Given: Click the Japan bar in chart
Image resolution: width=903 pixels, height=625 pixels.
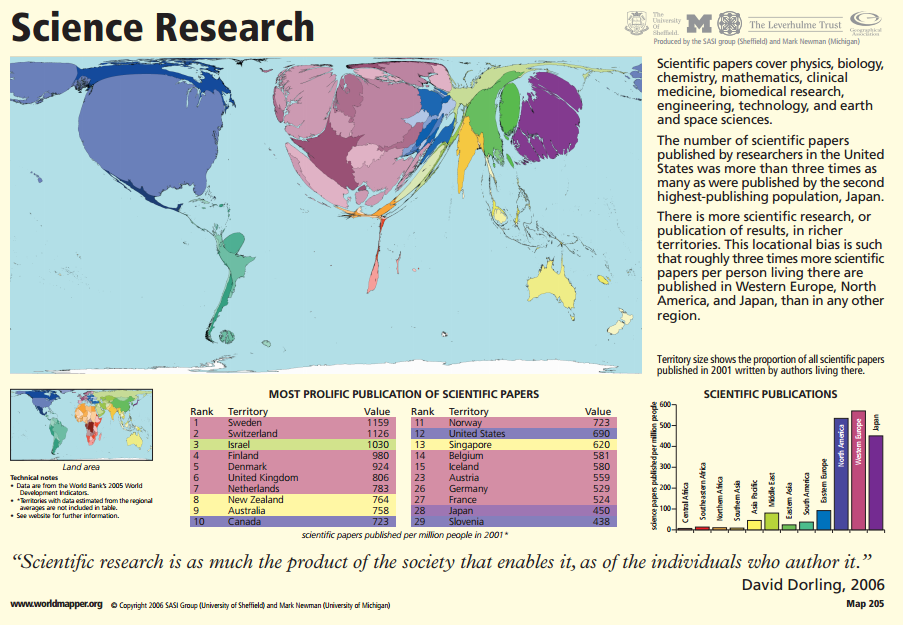Looking at the screenshot, I should (x=875, y=483).
